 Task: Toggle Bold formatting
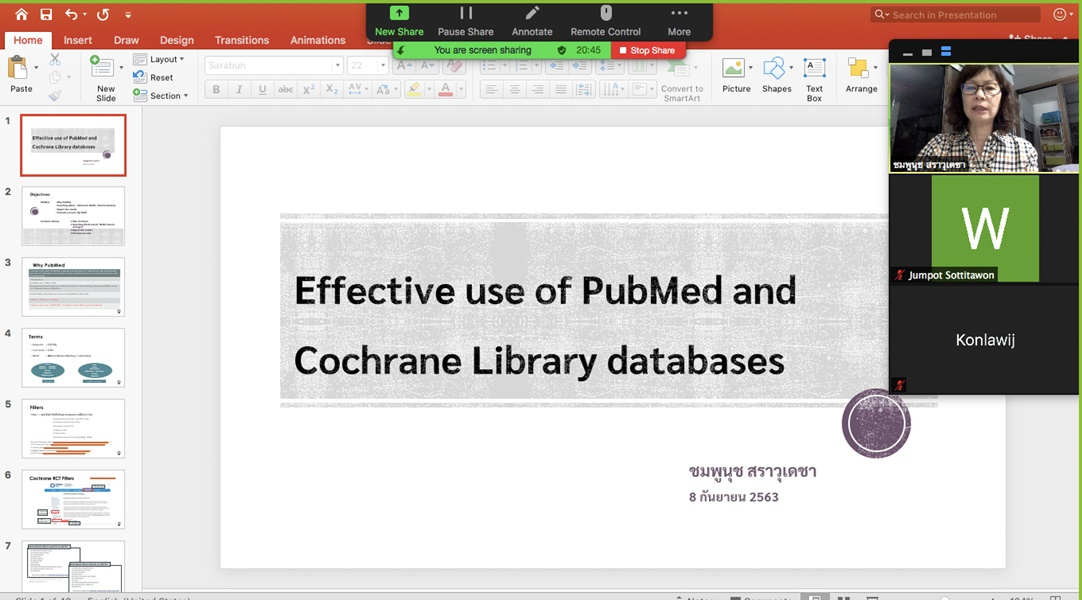tap(216, 89)
